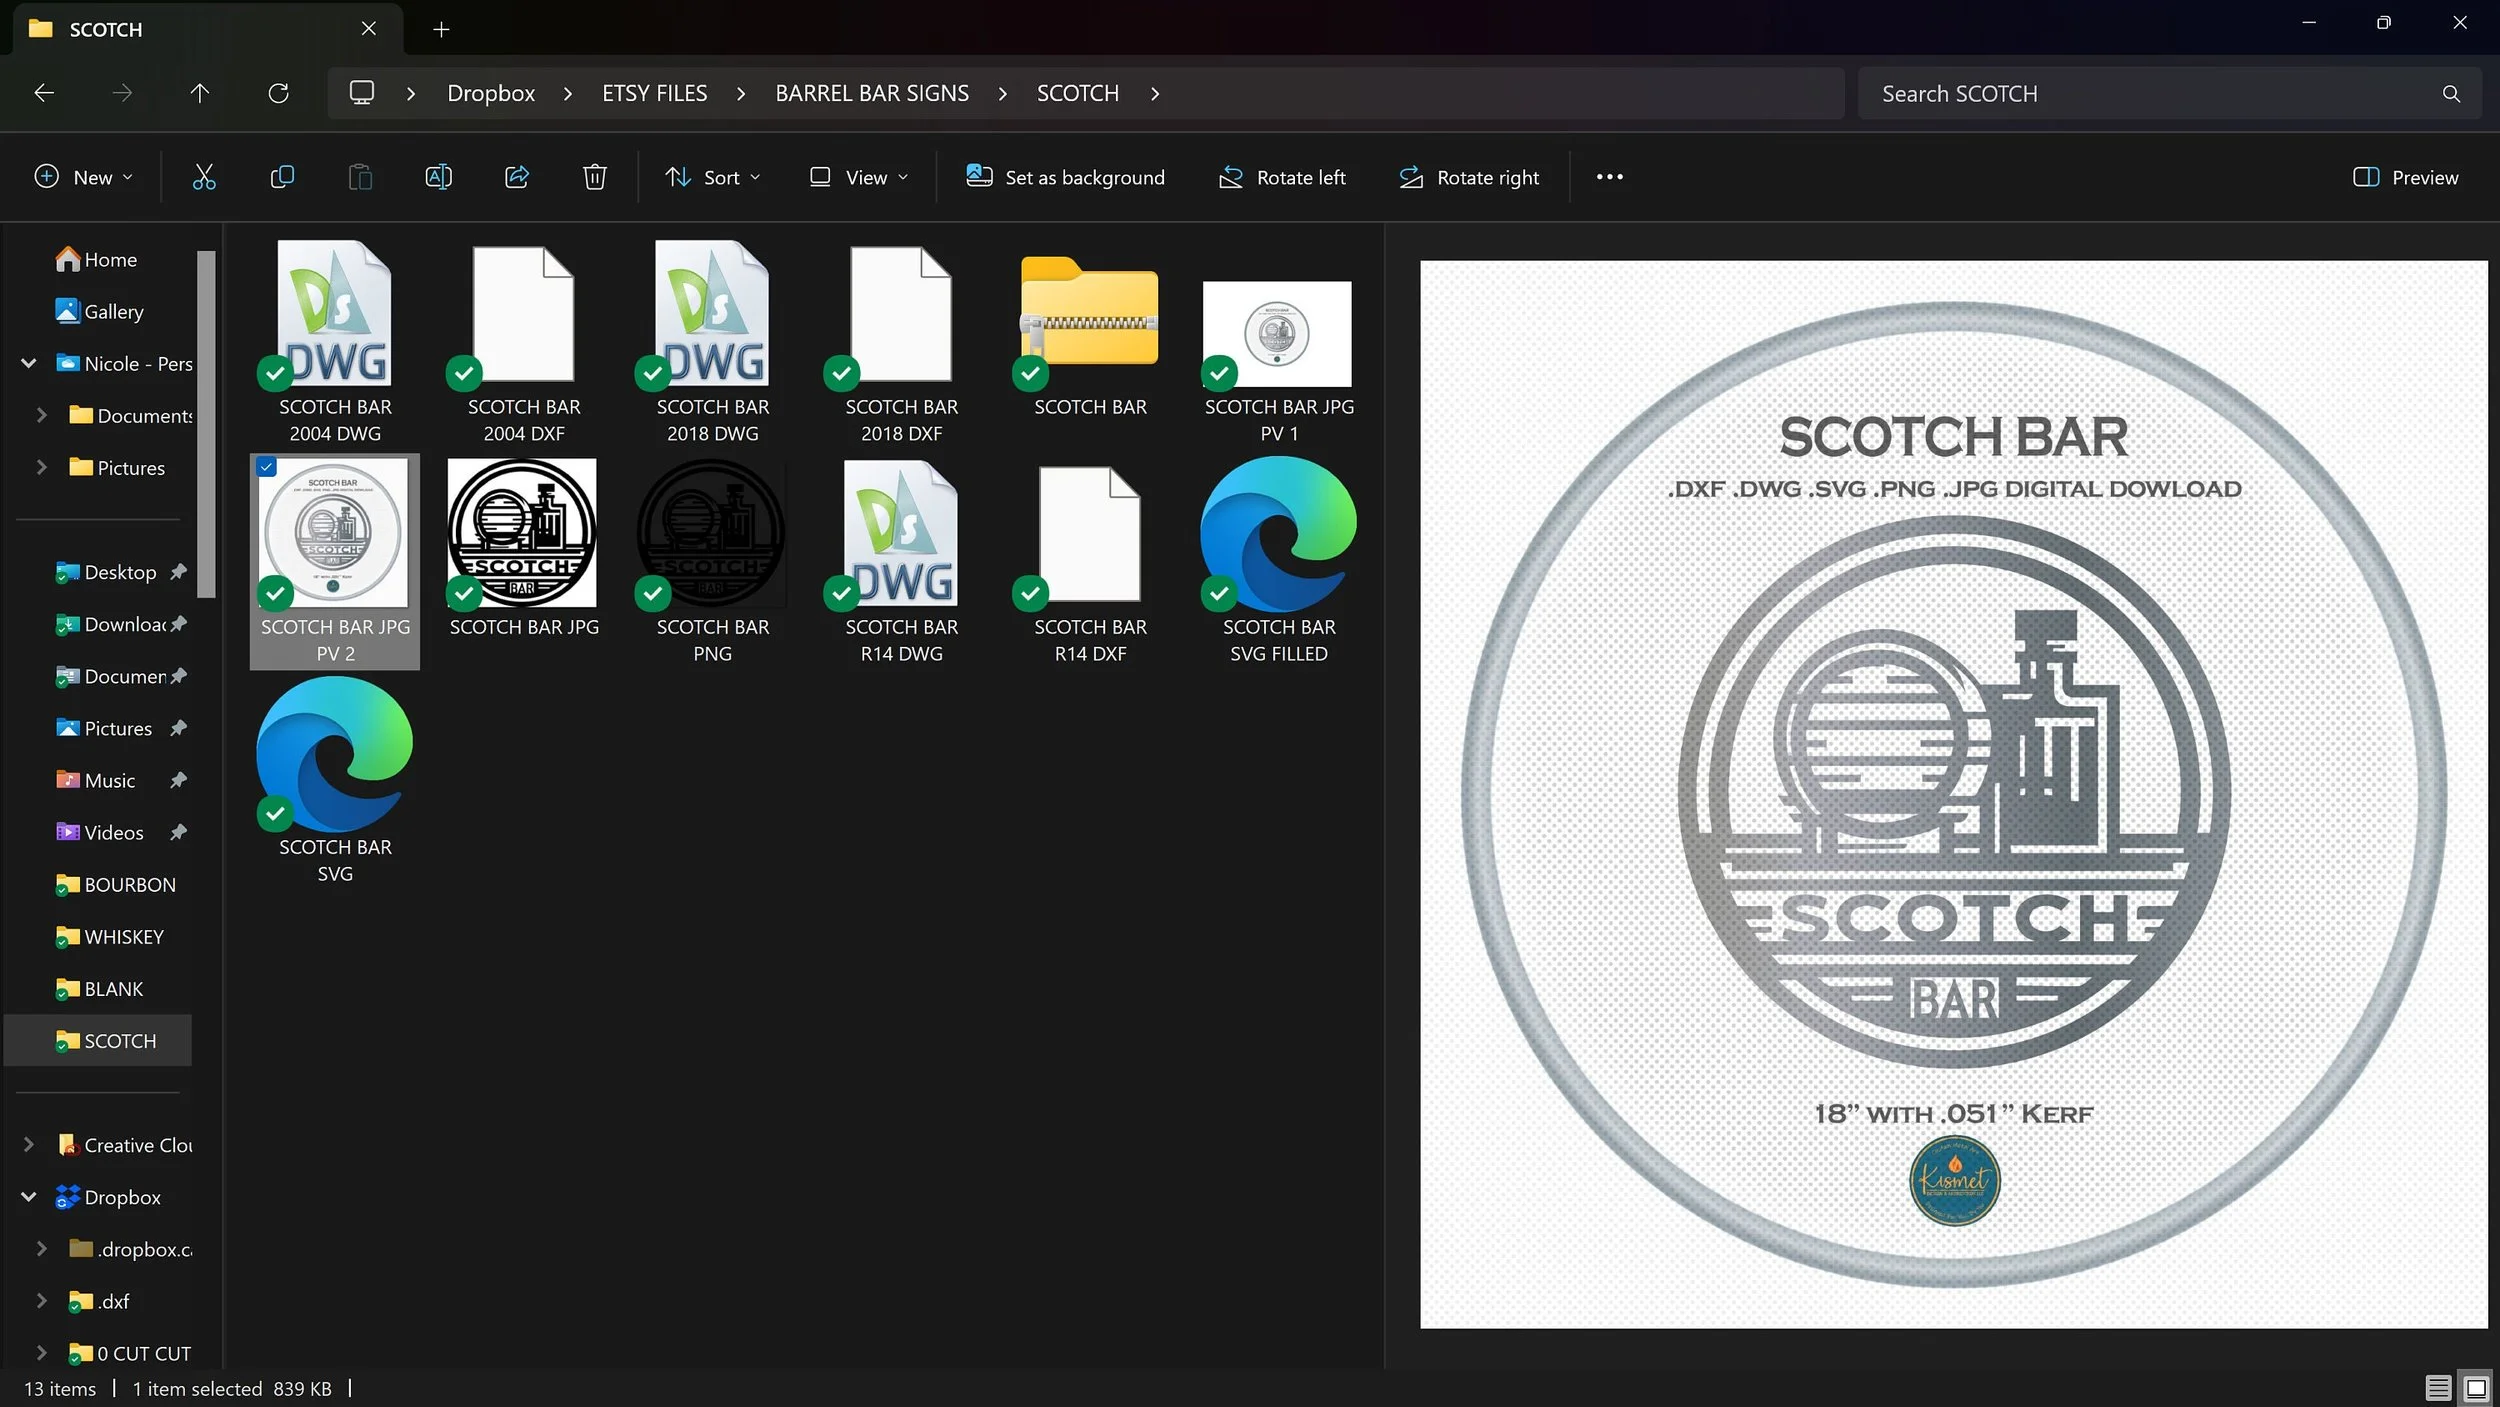The height and width of the screenshot is (1407, 2500).
Task: Click the large preview image
Action: tap(1953, 794)
